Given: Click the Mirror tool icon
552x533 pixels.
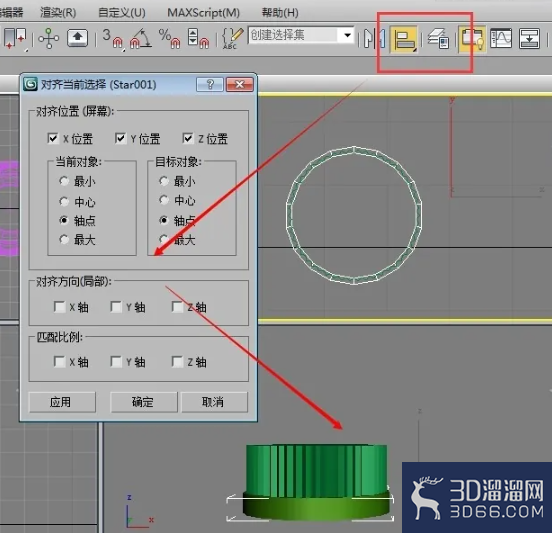Looking at the screenshot, I should [x=374, y=38].
